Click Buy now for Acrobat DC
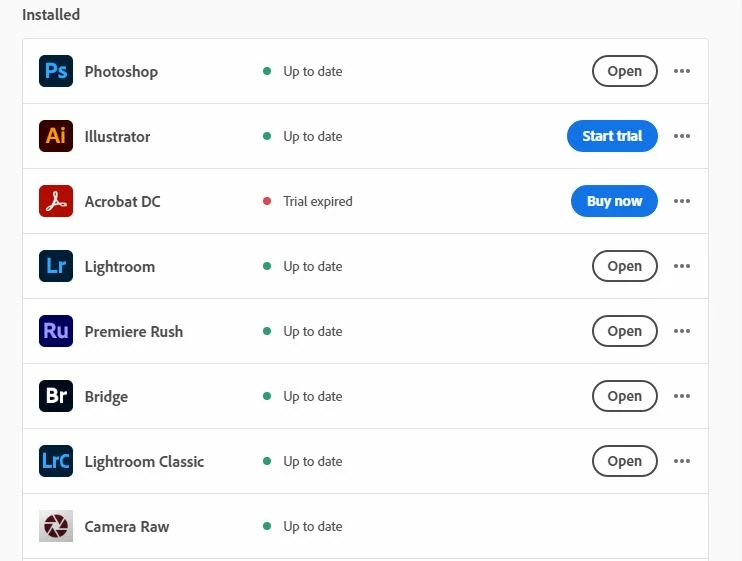Viewport: 742px width, 561px height. (614, 201)
